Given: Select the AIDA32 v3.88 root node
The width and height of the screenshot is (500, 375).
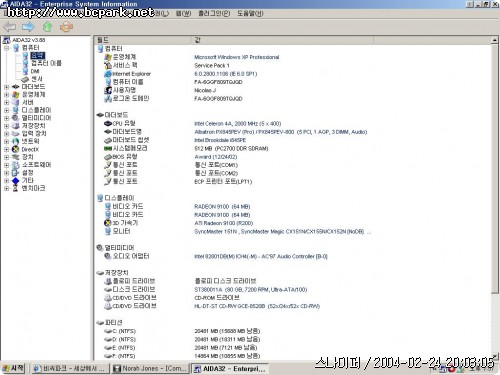Looking at the screenshot, I should [x=29, y=40].
